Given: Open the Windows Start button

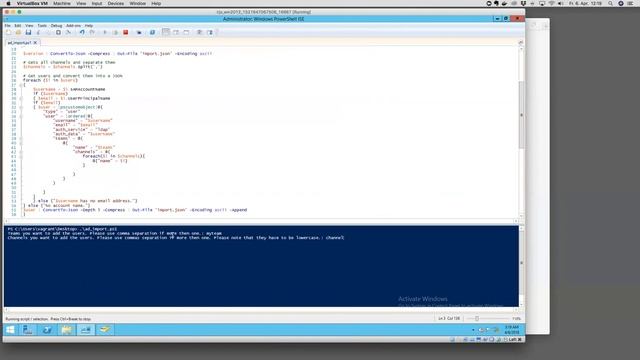Looking at the screenshot, I should 11,330.
